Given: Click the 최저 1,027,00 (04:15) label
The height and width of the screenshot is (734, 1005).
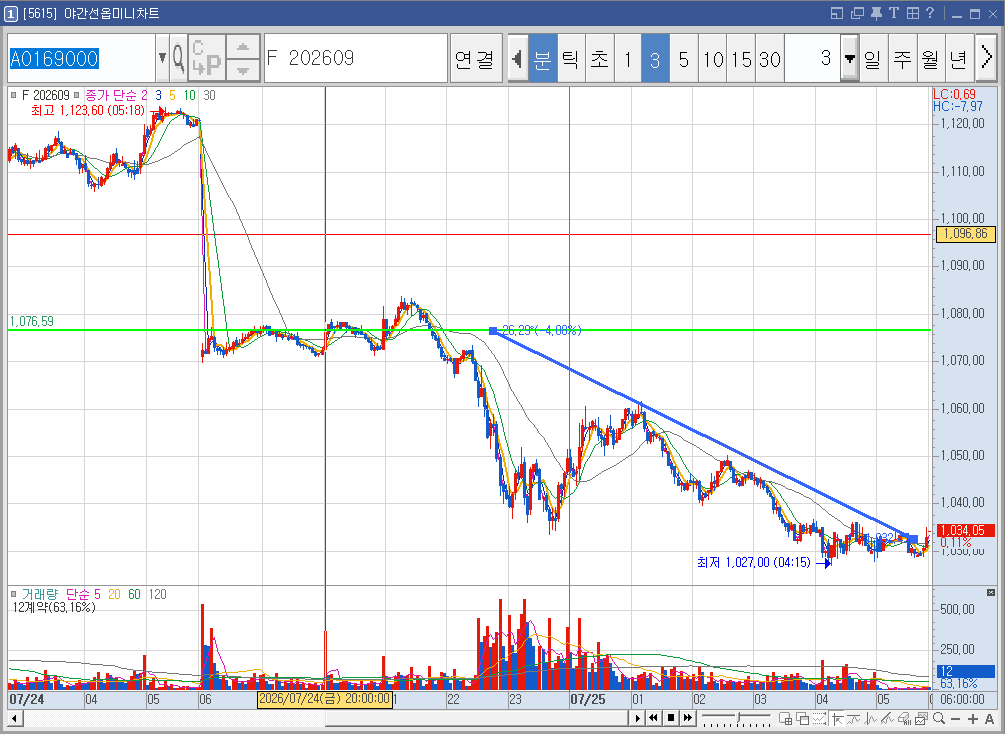Looking at the screenshot, I should click(754, 562).
